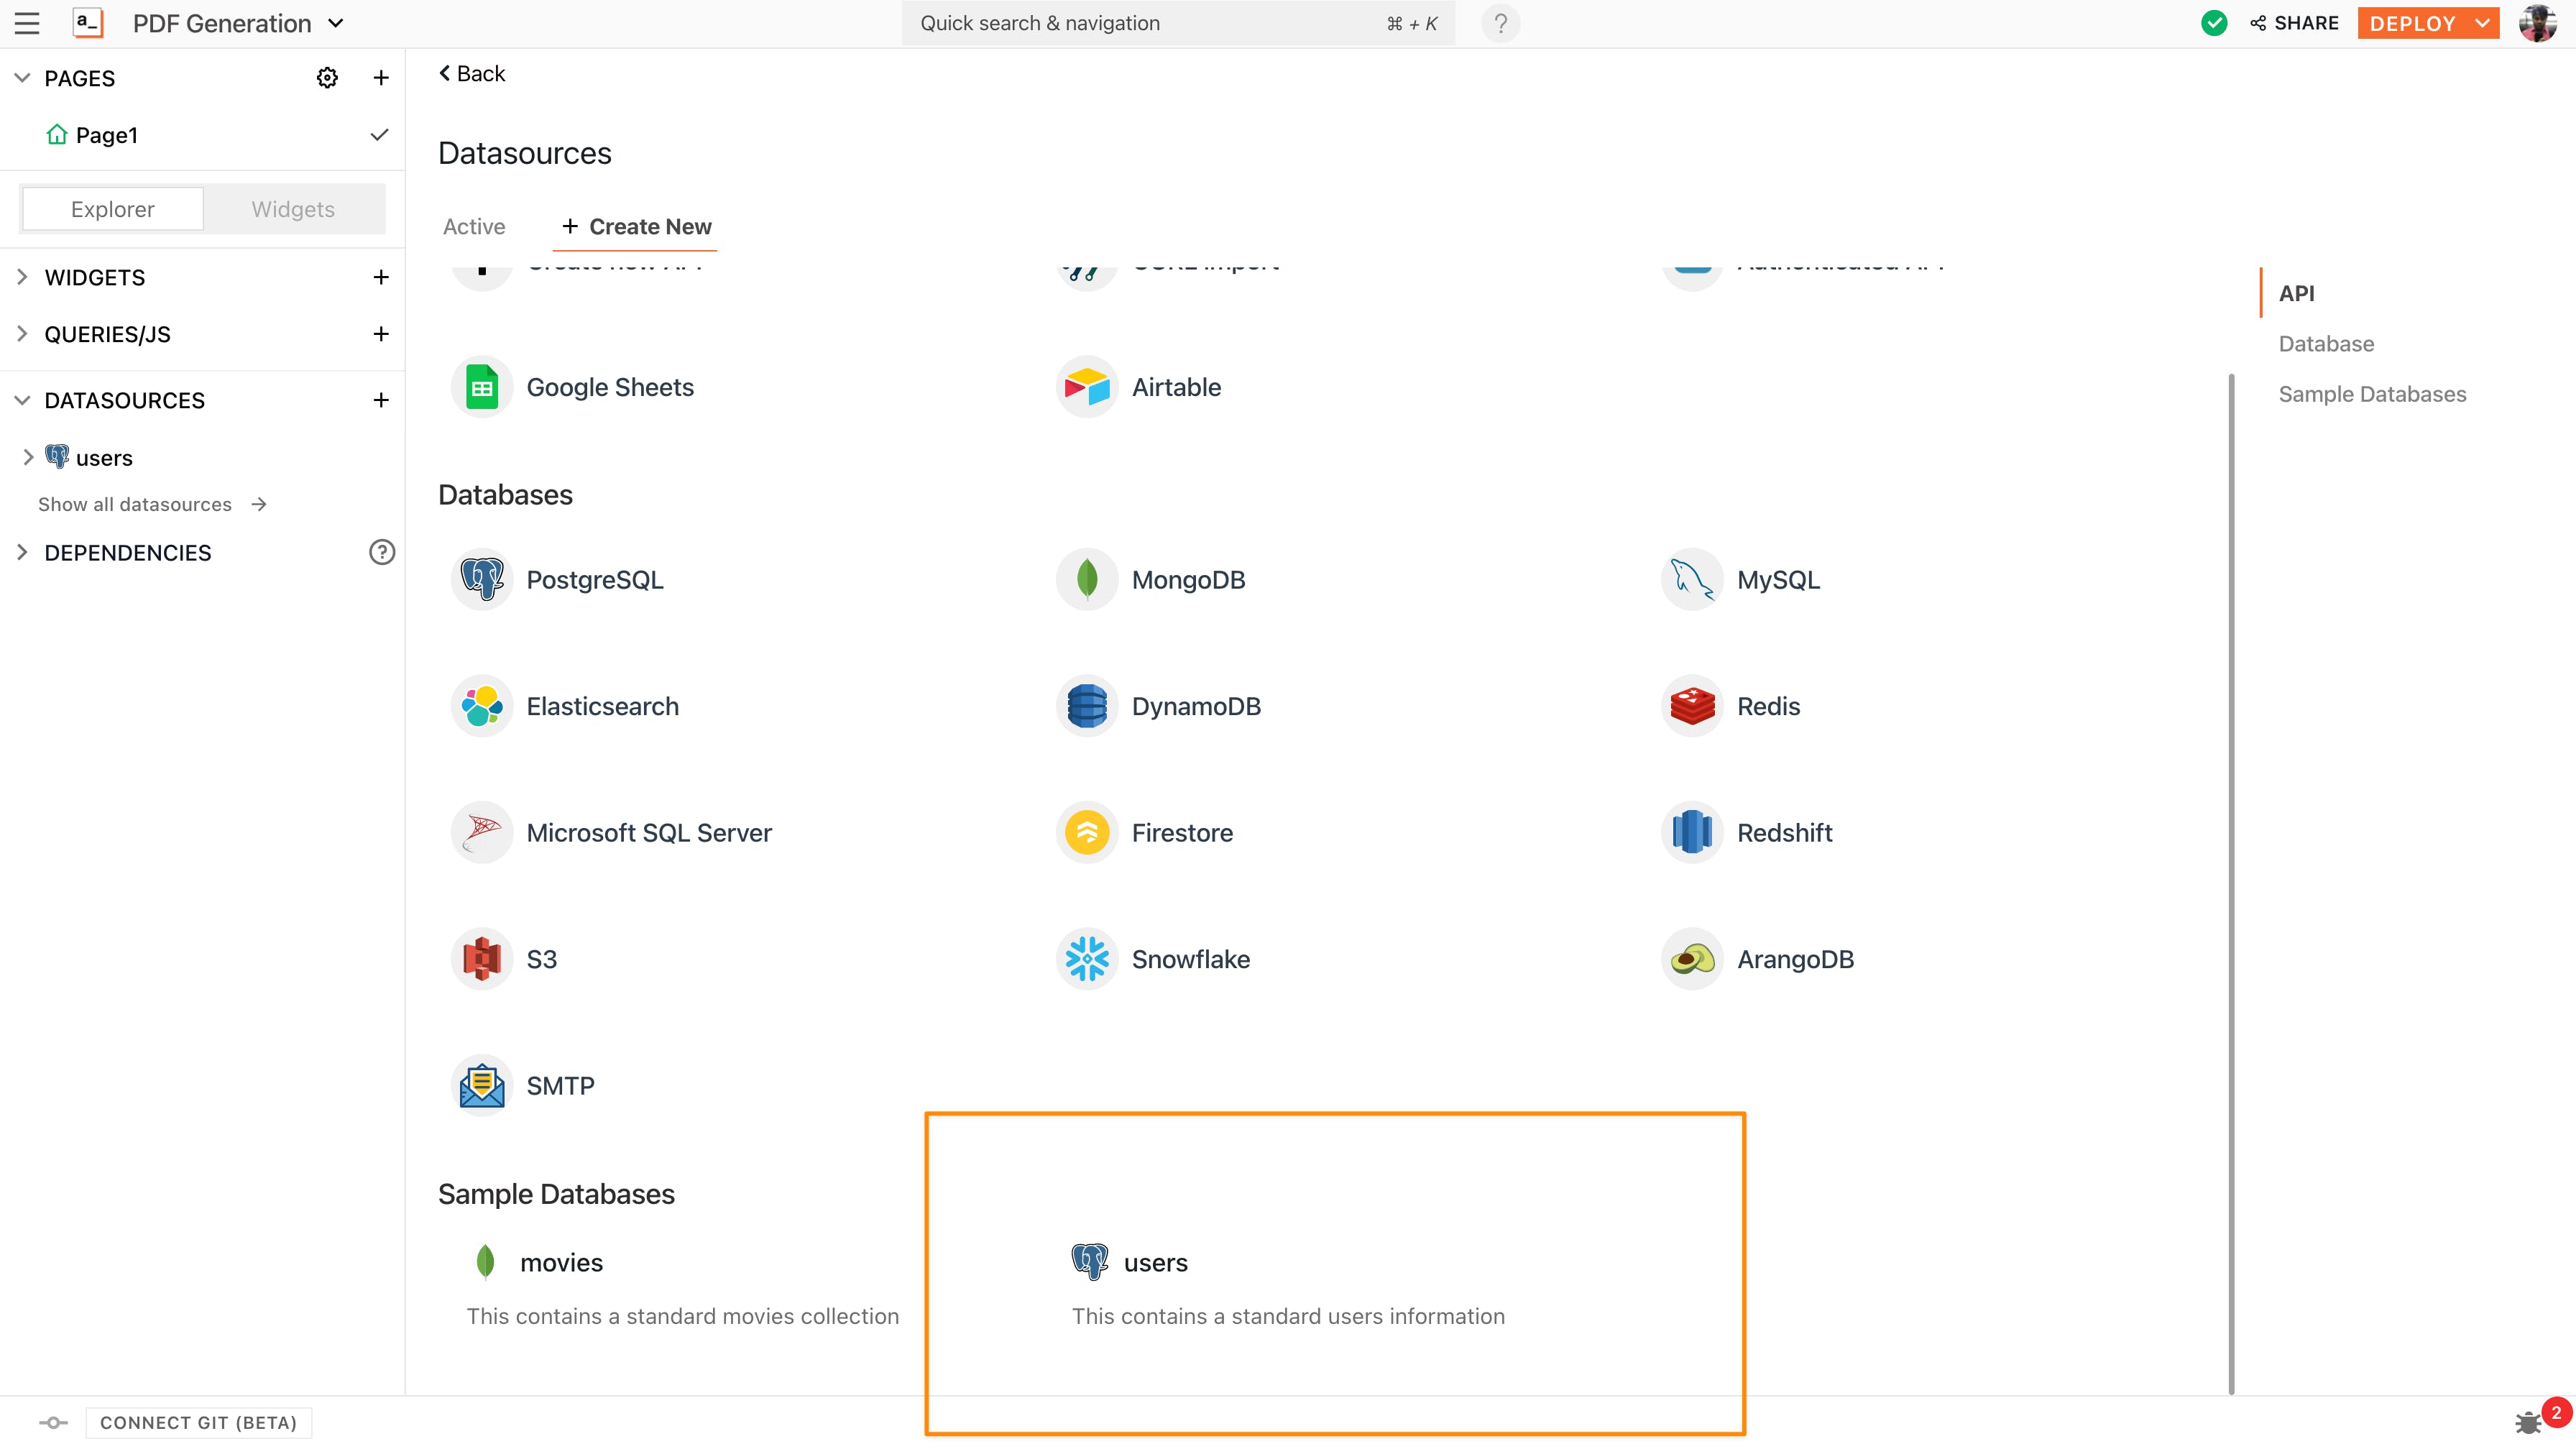Screen dimensions: 2576x1449
Task: Go Back from Datasources page
Action: [x=472, y=73]
